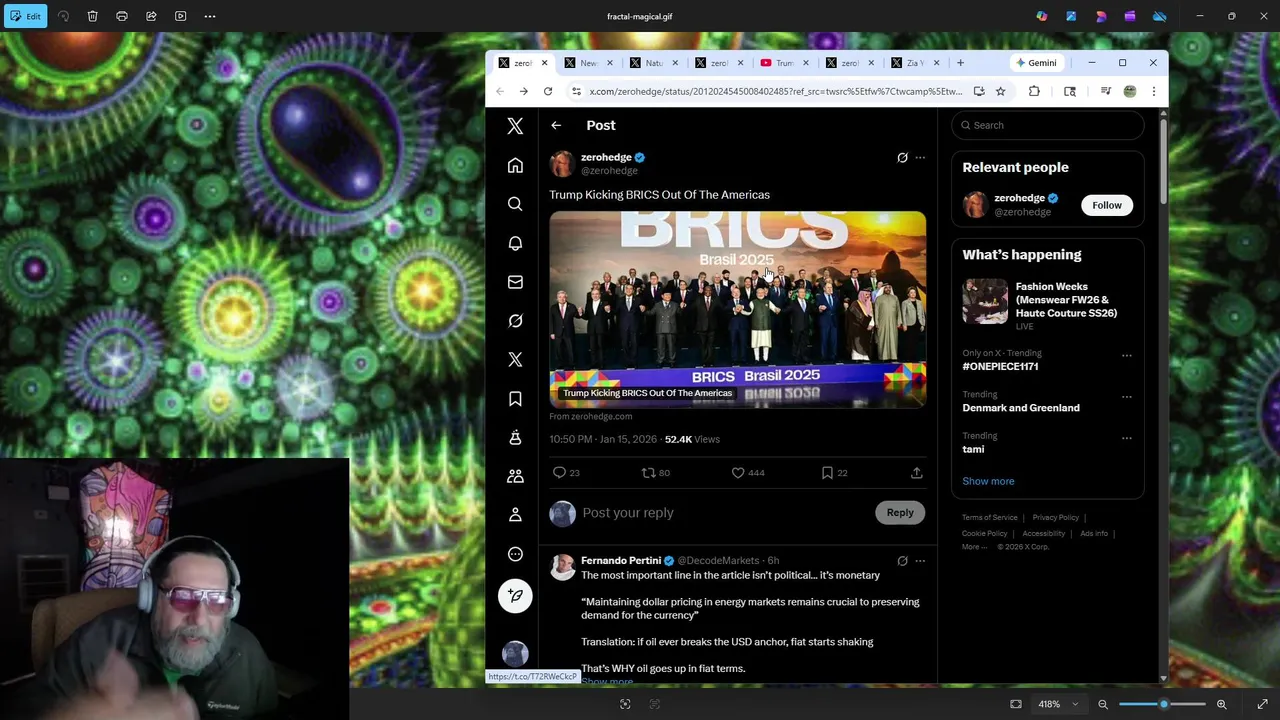Open Chrome three-dot menu

point(1153,91)
